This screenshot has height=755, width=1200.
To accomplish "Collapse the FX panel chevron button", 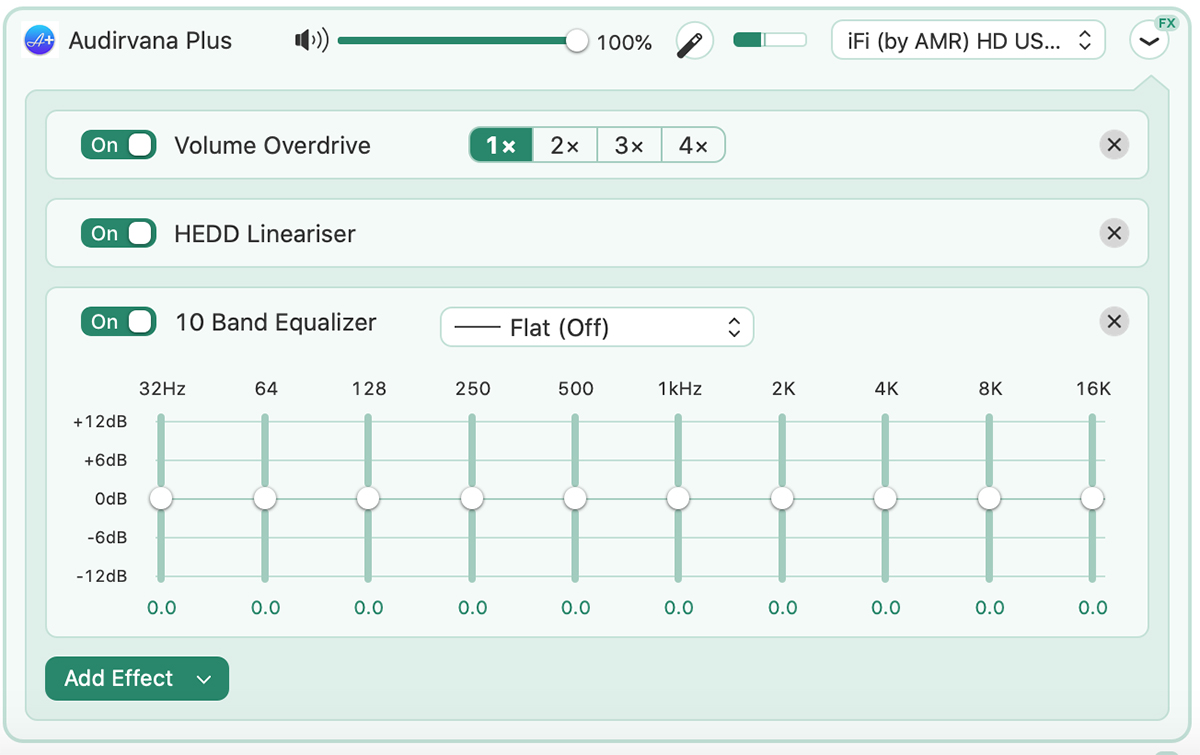I will click(x=1149, y=41).
